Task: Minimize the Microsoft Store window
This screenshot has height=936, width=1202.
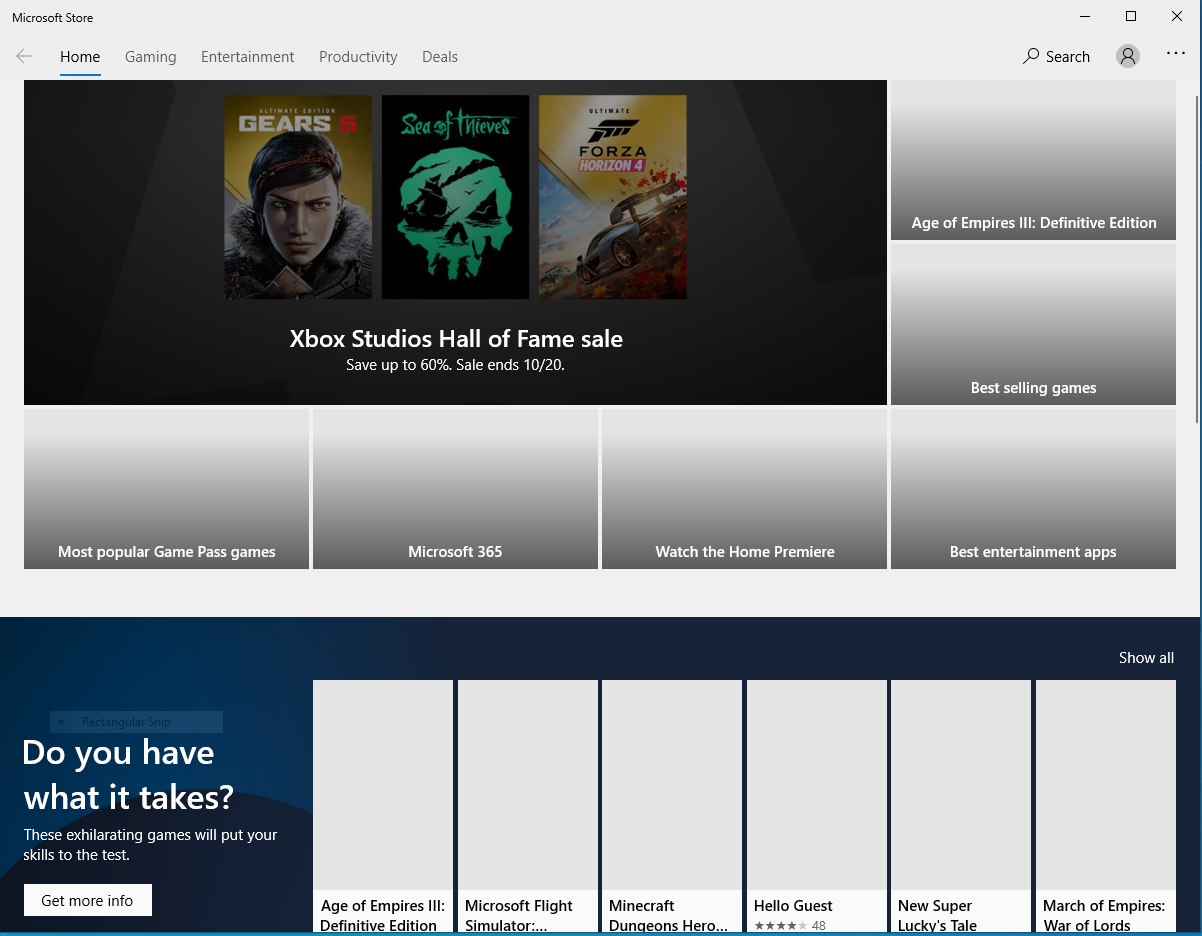Action: tap(1085, 16)
